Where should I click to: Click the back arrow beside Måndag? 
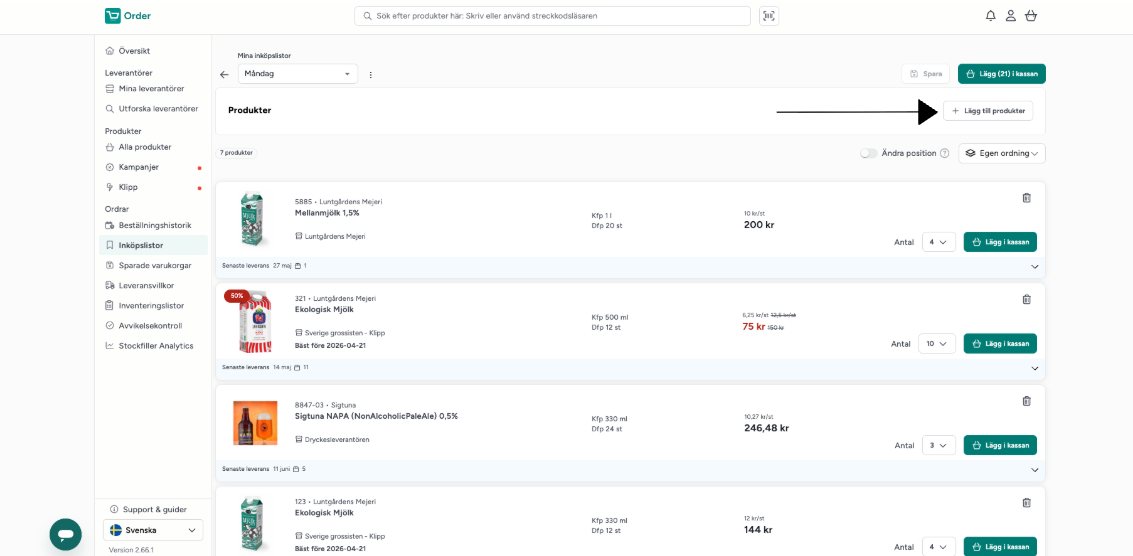(224, 74)
